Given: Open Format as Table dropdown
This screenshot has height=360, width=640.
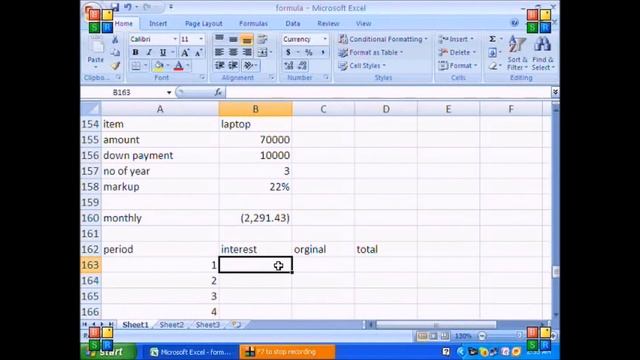Looking at the screenshot, I should coord(371,52).
